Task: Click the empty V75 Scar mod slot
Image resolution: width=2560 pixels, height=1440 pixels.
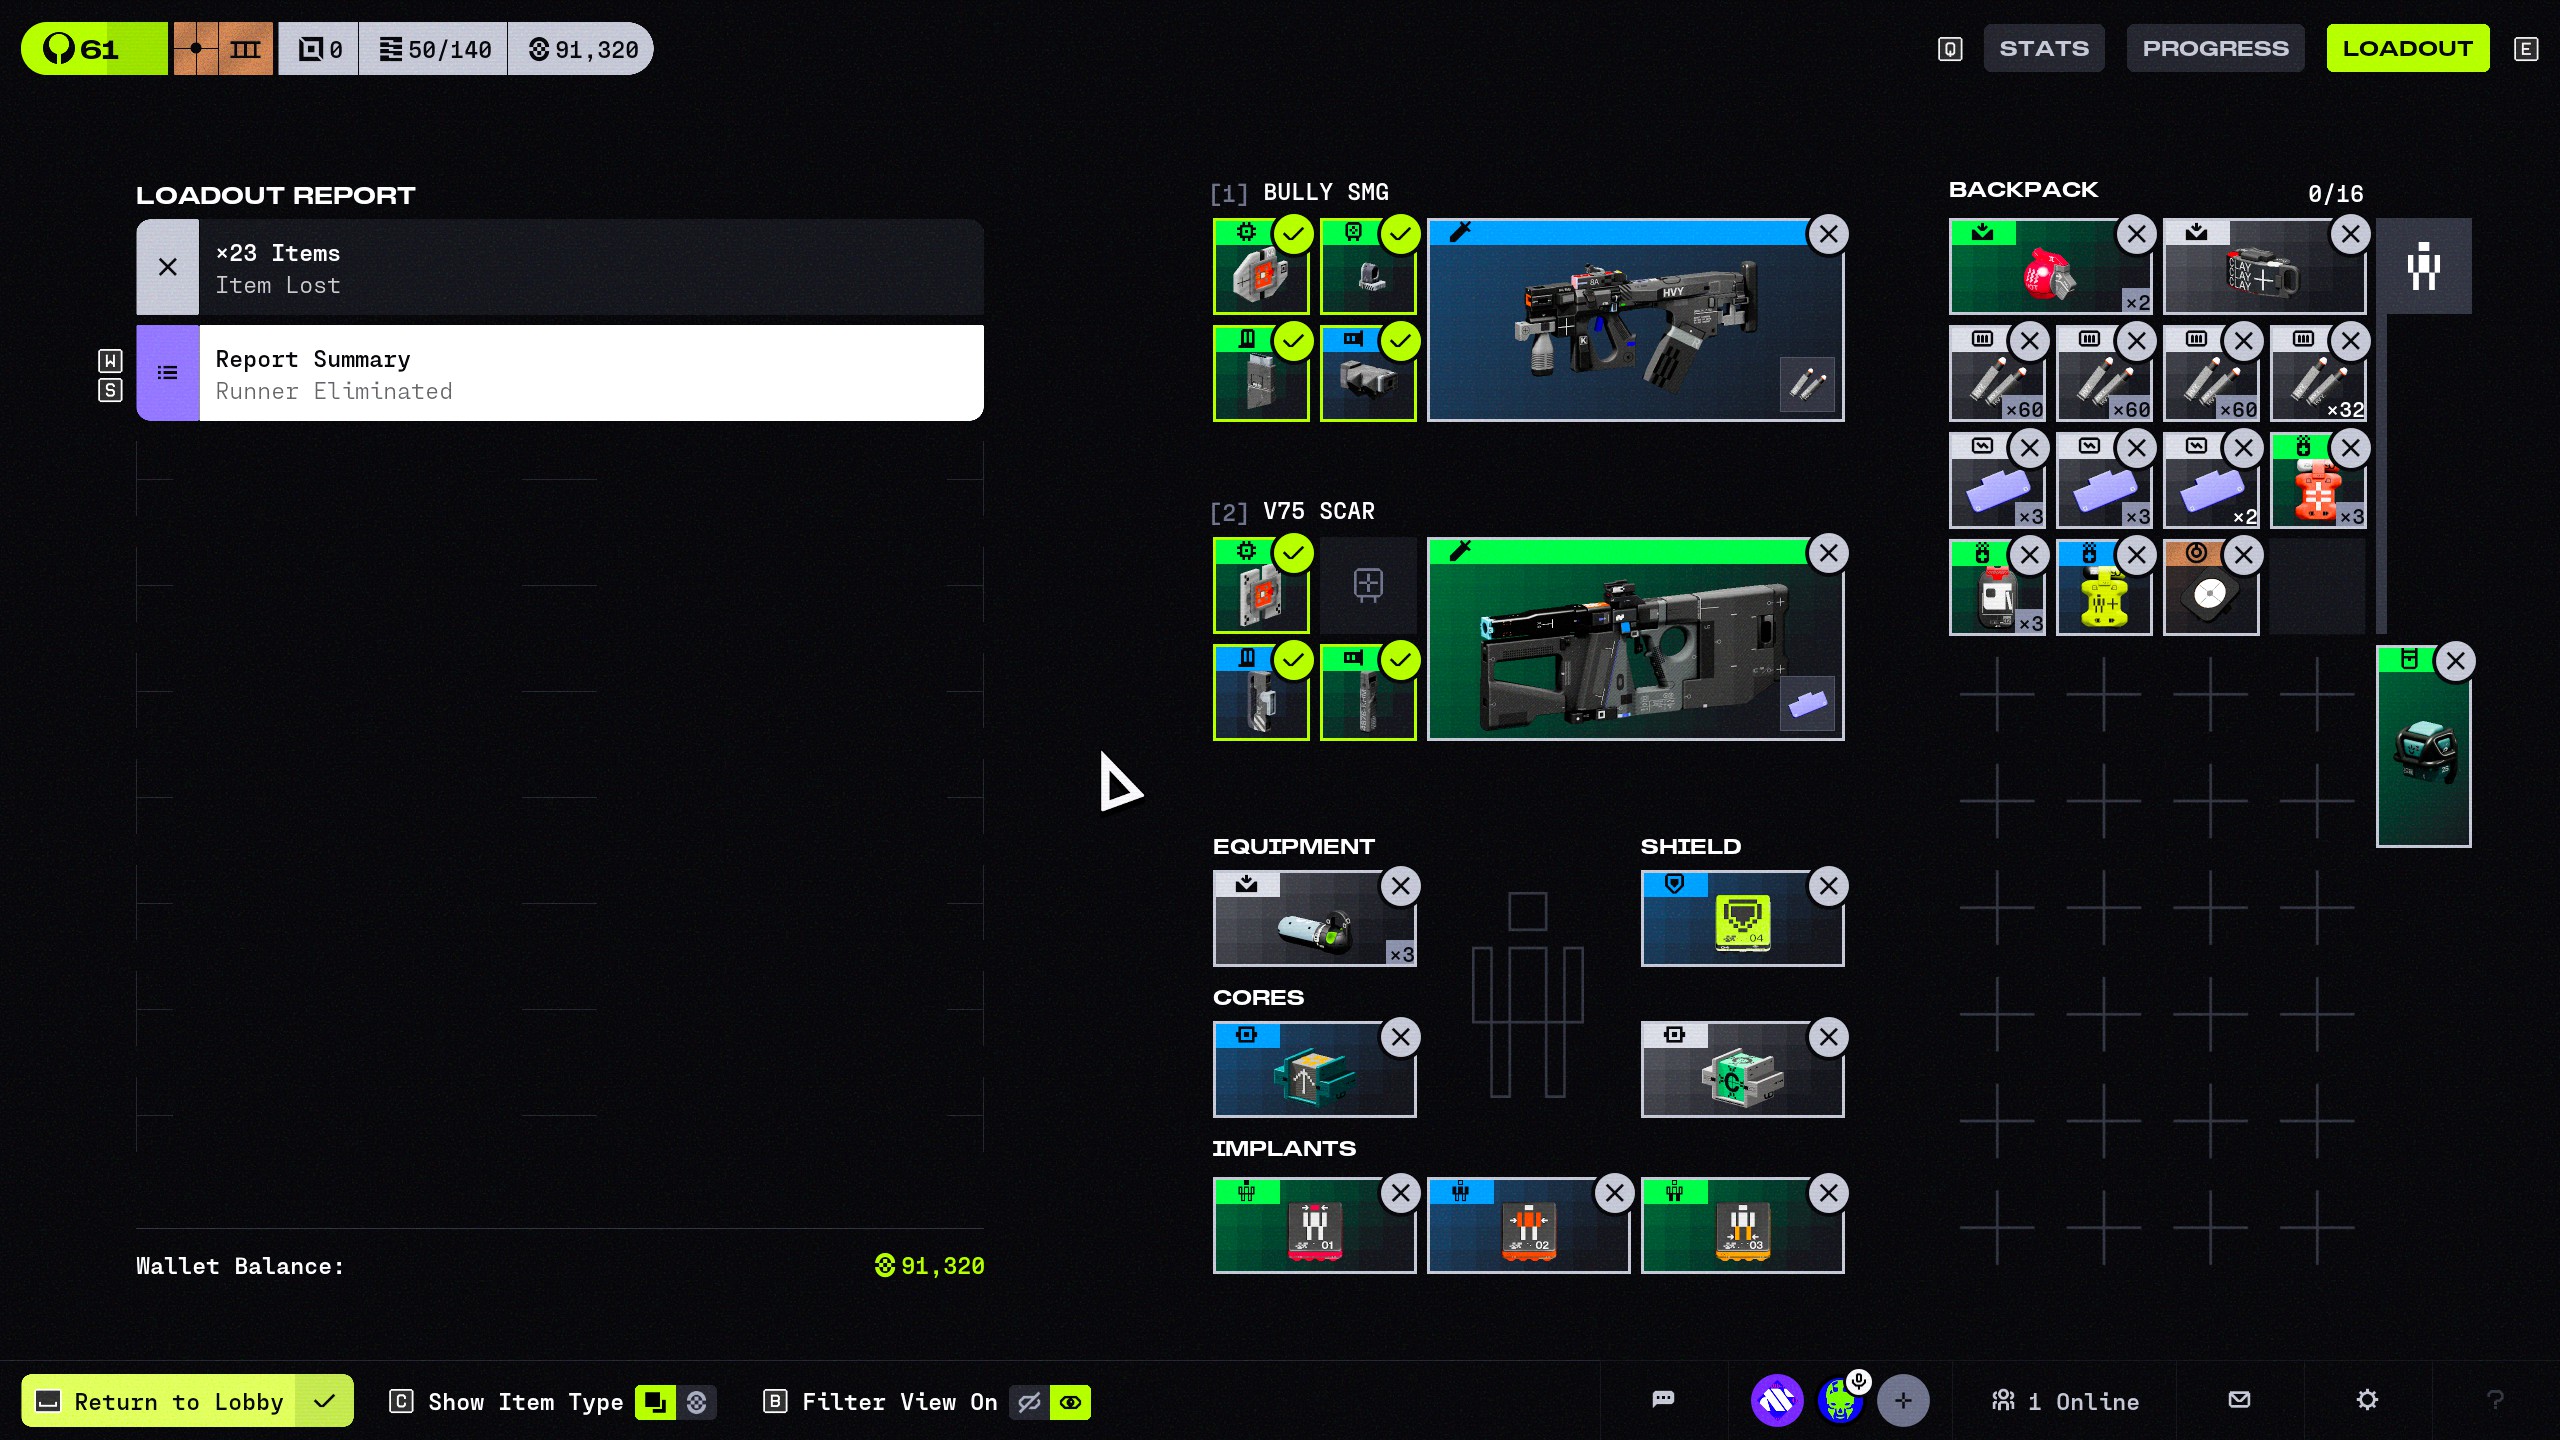Action: pos(1367,584)
